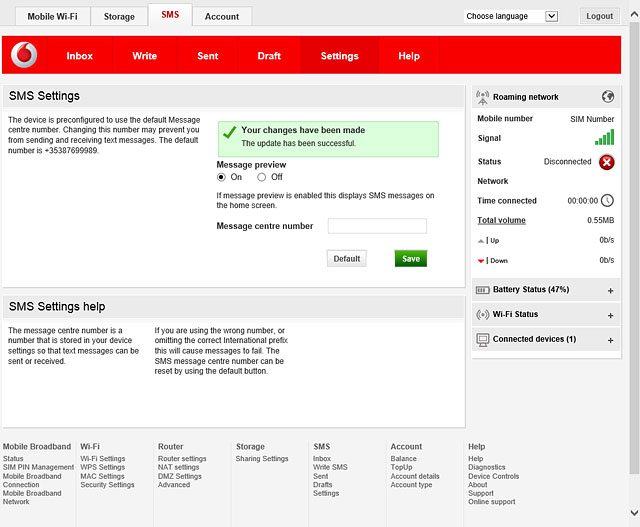Viewport: 640px width, 527px height.
Task: Open Online support footer link
Action: coord(492,502)
